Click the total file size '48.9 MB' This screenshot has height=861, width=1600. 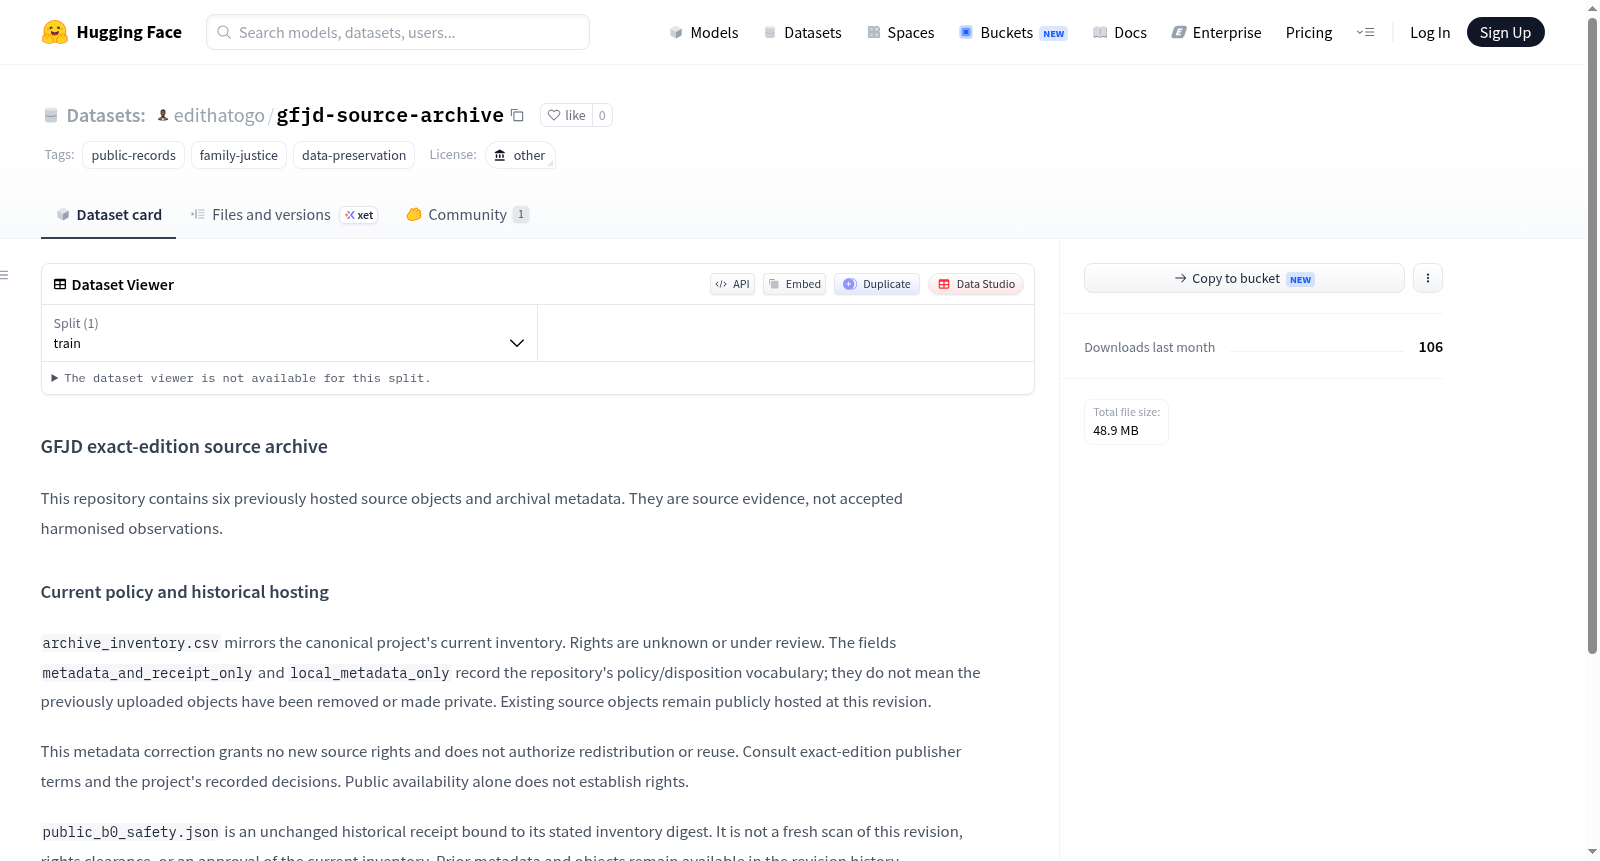tap(1116, 431)
